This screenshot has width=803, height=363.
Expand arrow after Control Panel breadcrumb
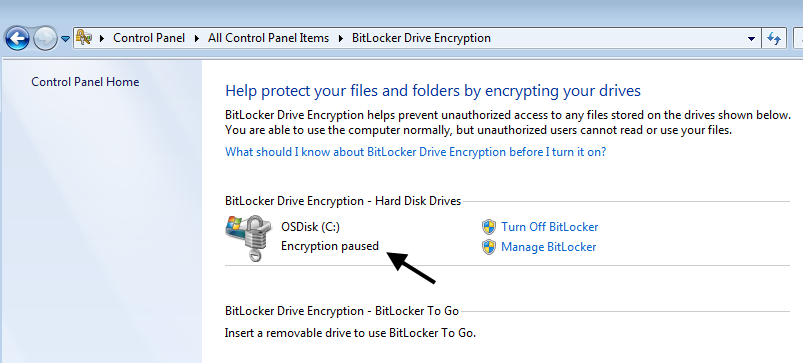(197, 38)
